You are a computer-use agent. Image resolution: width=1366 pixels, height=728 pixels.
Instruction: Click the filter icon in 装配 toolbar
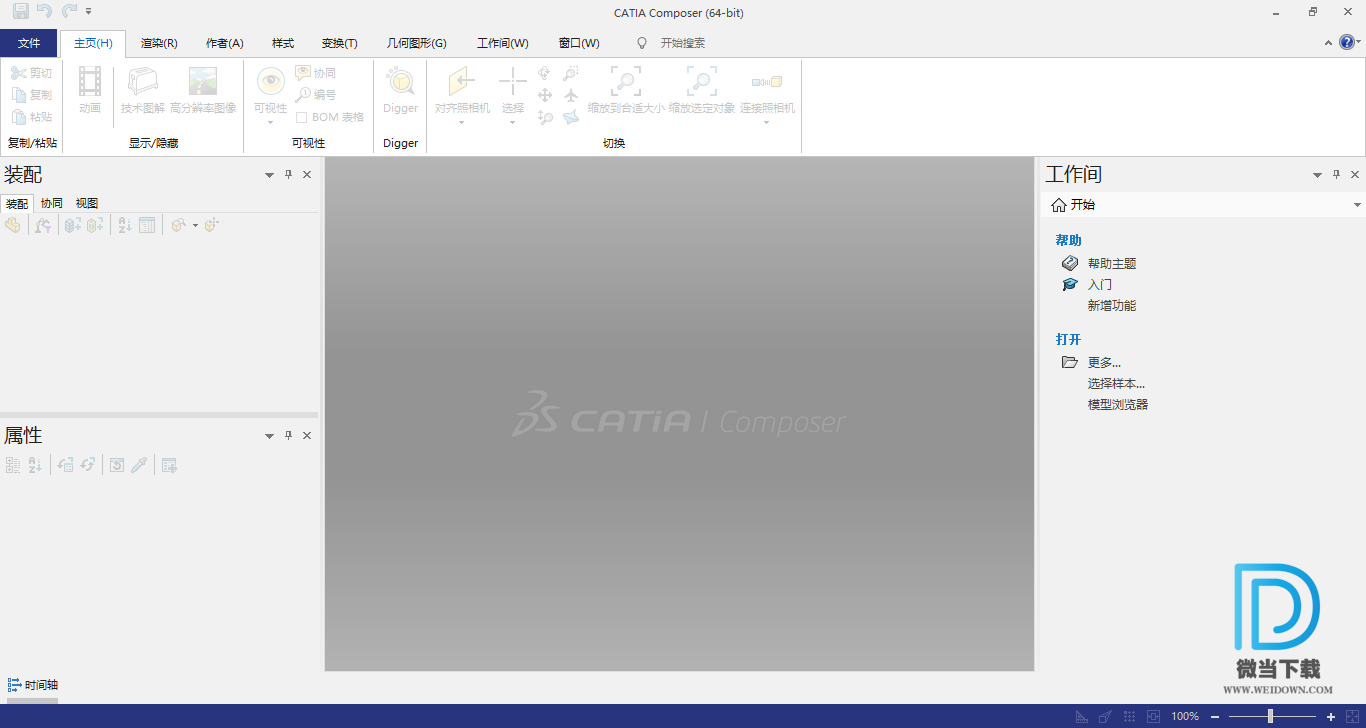tap(42, 226)
